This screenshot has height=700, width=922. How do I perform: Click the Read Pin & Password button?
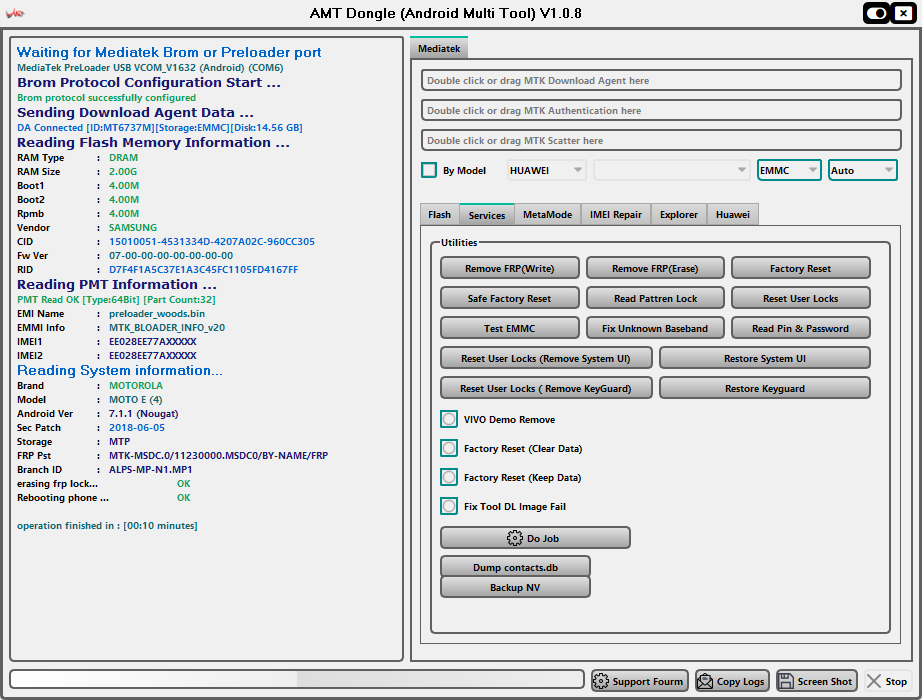click(x=800, y=328)
